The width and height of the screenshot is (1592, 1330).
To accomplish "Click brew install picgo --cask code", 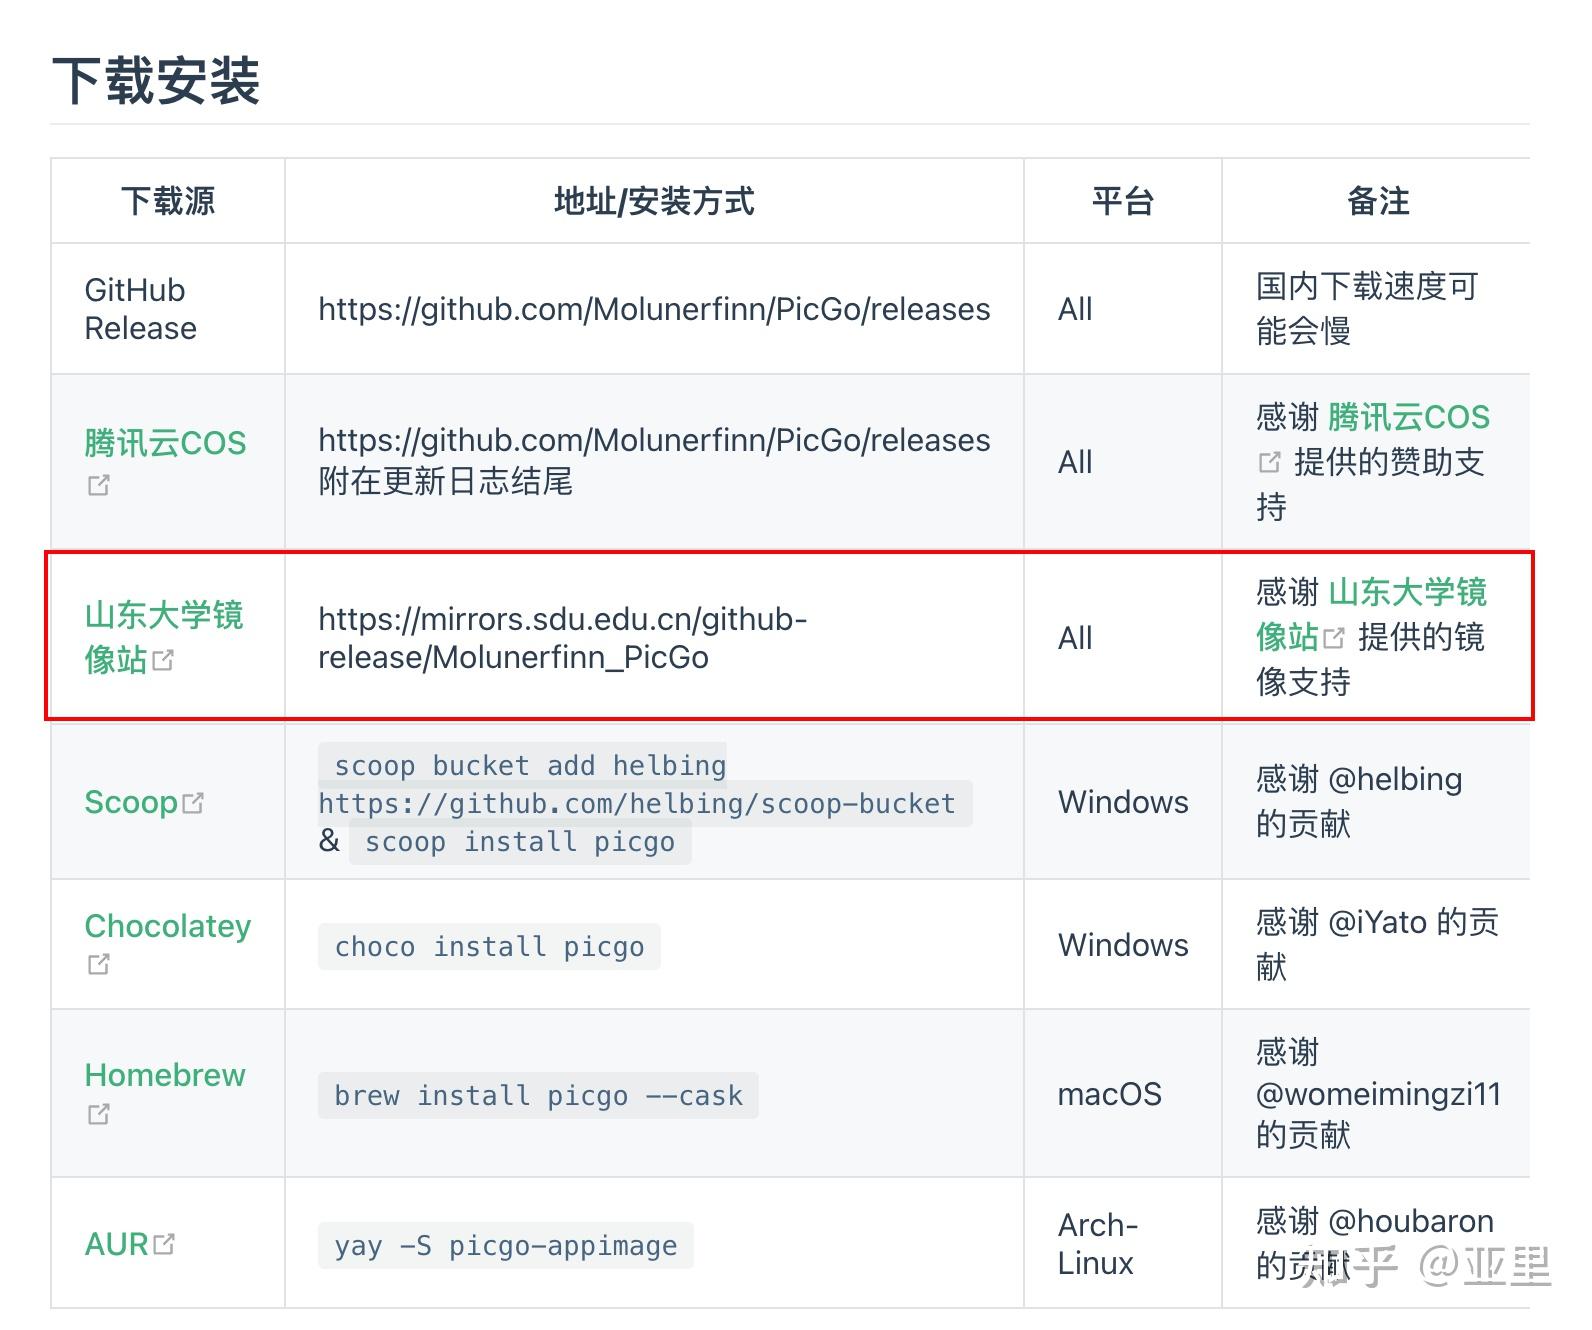I will coord(538,1095).
